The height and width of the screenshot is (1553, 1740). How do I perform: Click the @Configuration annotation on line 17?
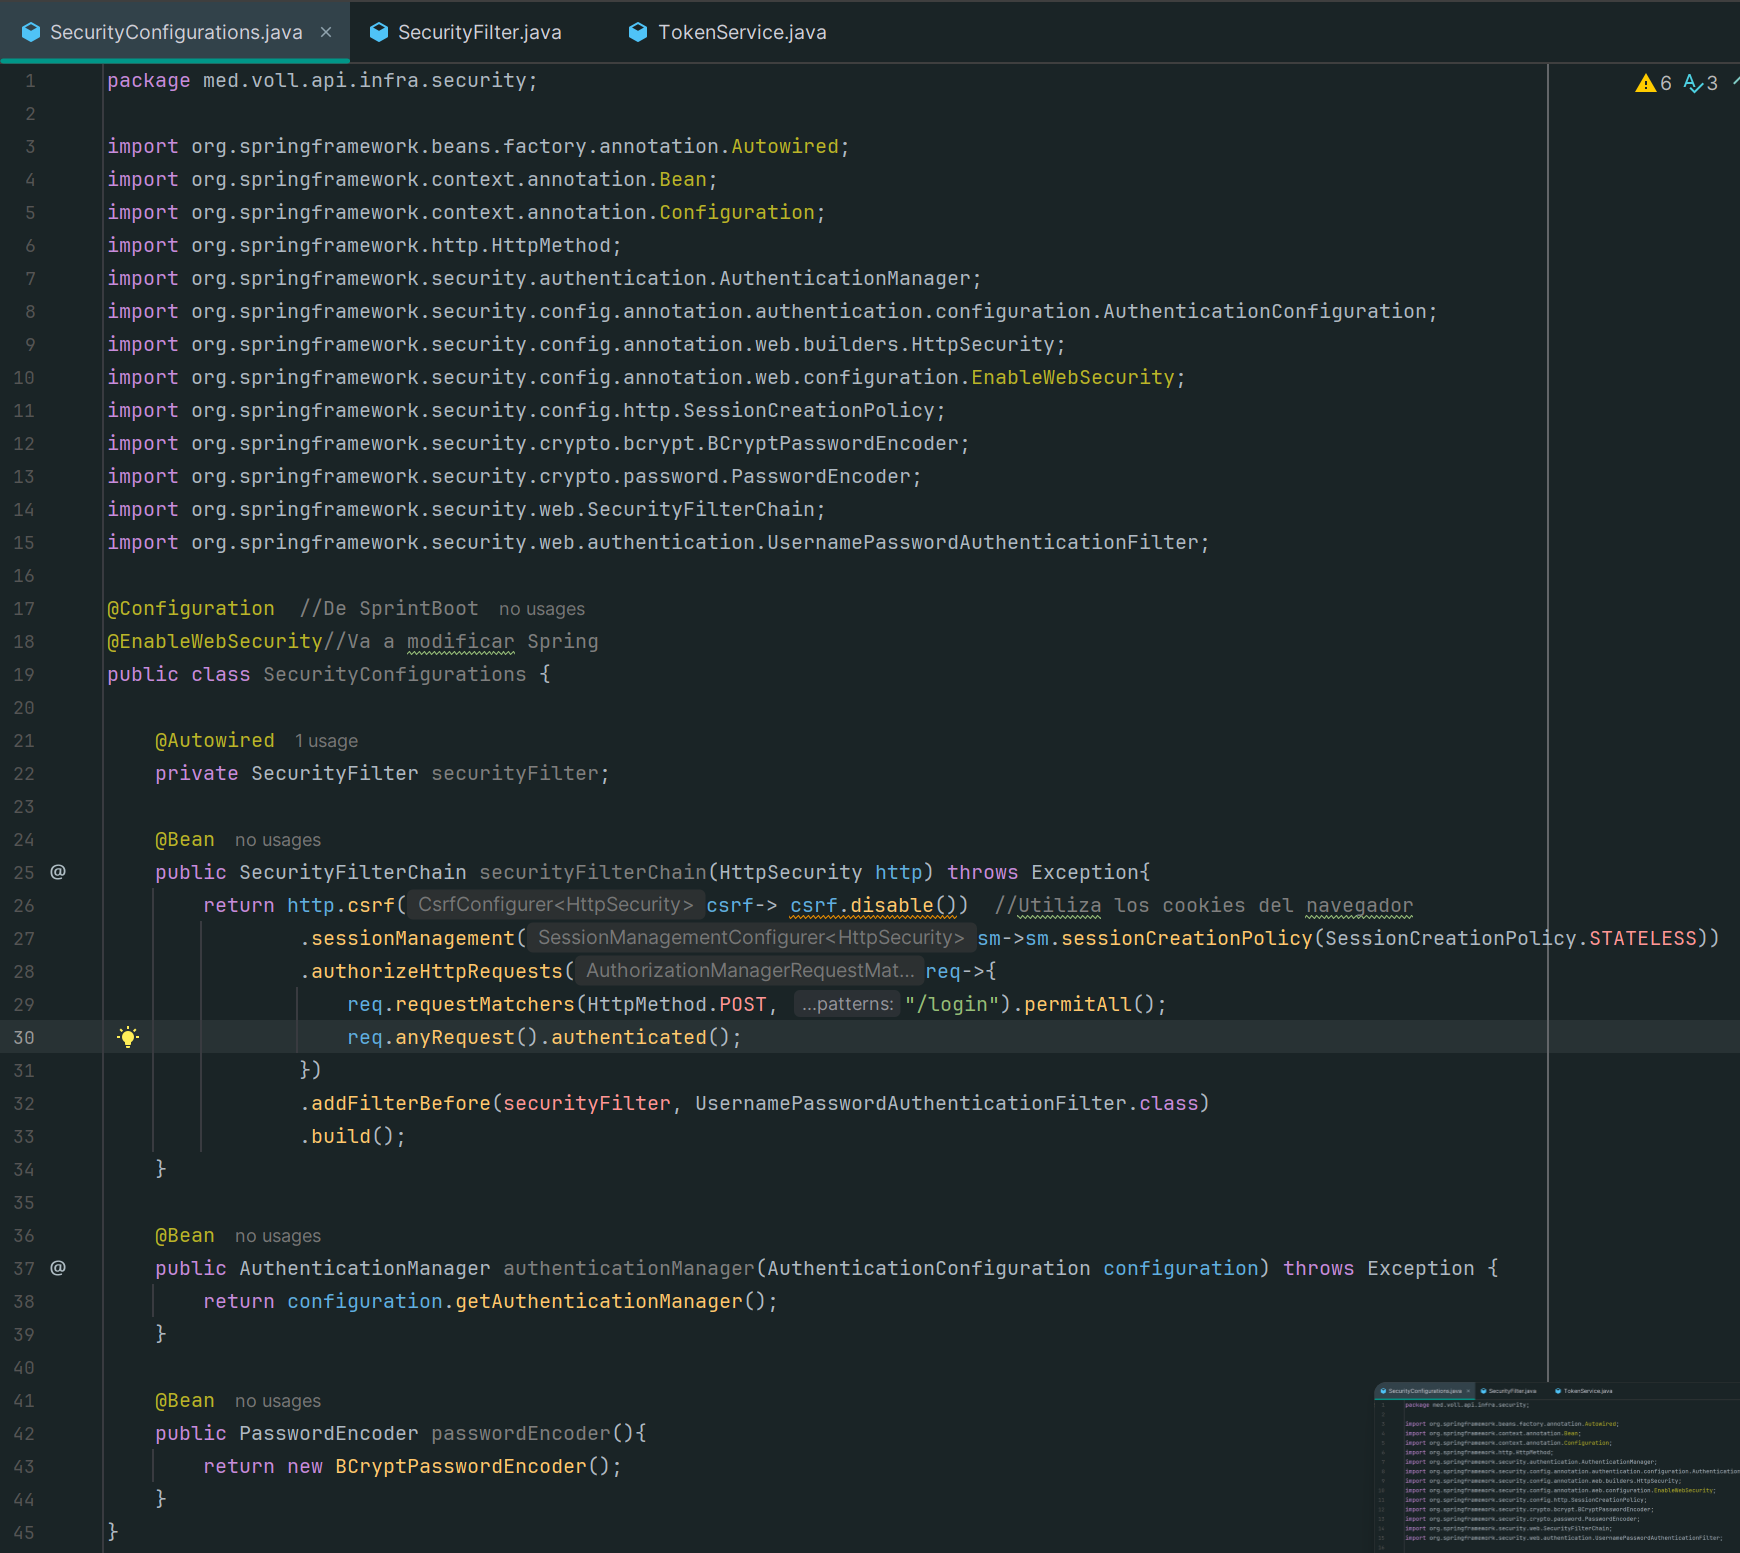(x=191, y=609)
